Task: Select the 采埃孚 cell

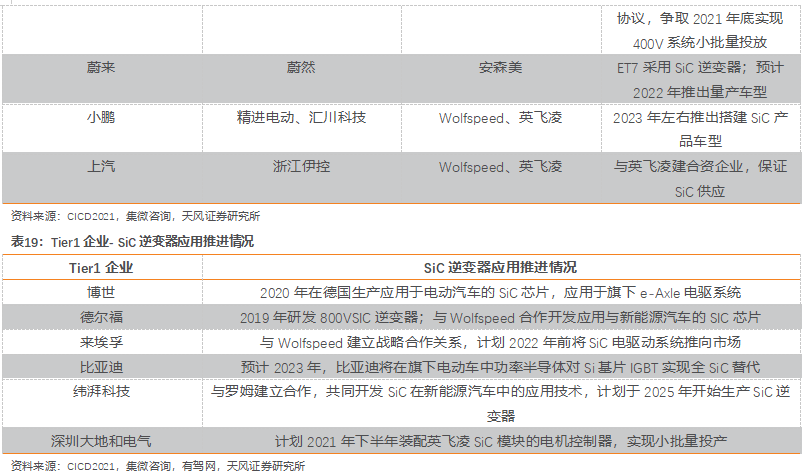Action: pyautogui.click(x=101, y=342)
